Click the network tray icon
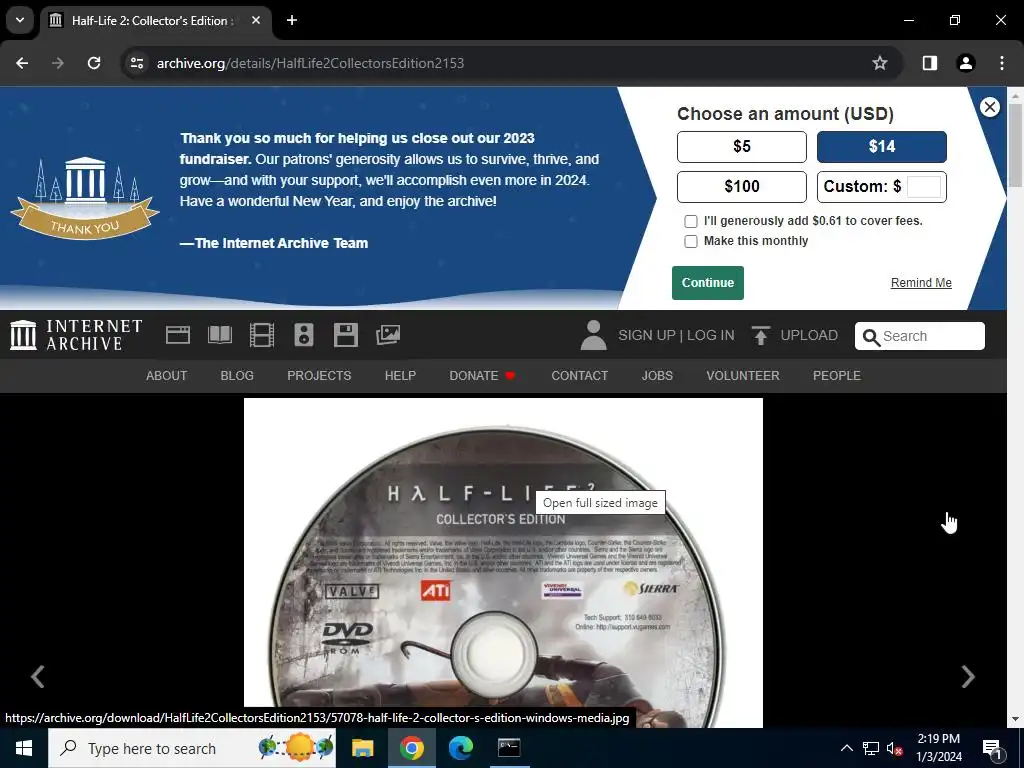Screen dimensions: 1024x768 871,749
